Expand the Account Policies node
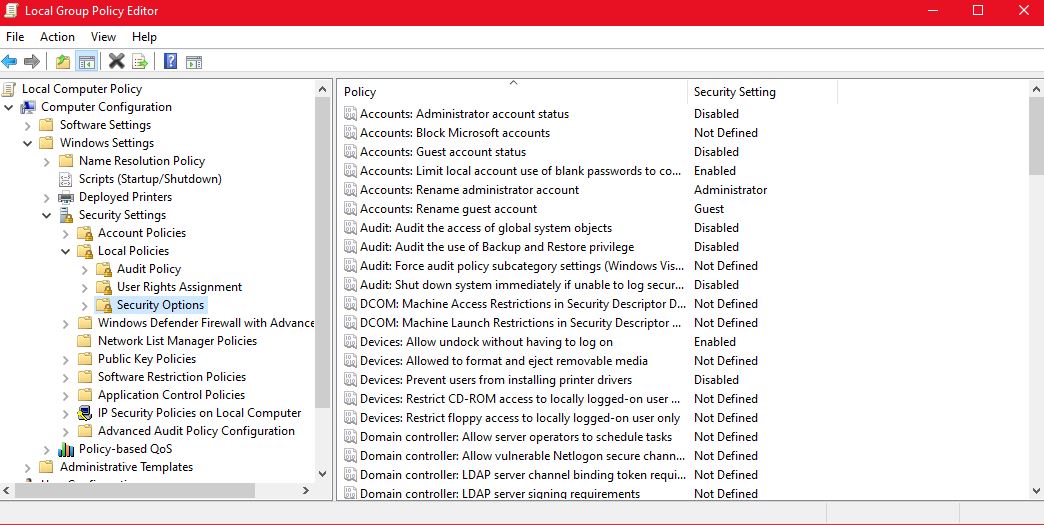 tap(66, 233)
